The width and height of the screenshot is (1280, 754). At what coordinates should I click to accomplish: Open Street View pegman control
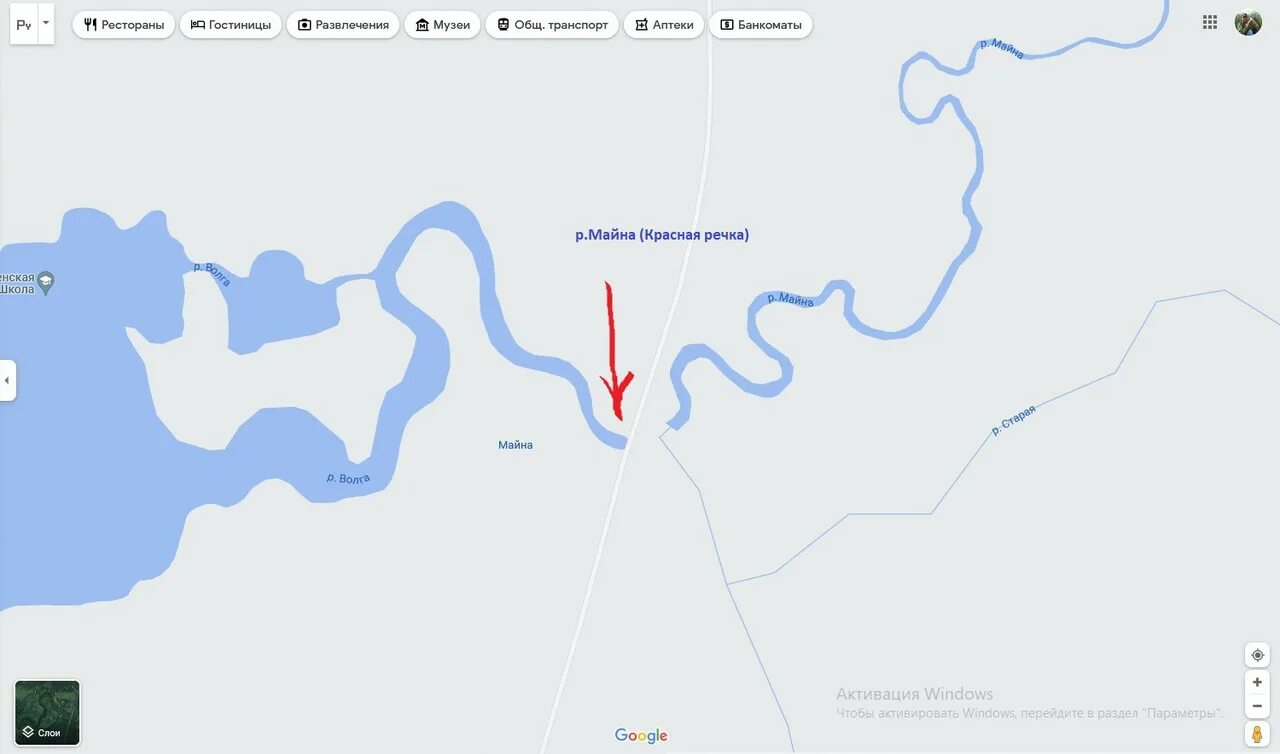coord(1257,734)
